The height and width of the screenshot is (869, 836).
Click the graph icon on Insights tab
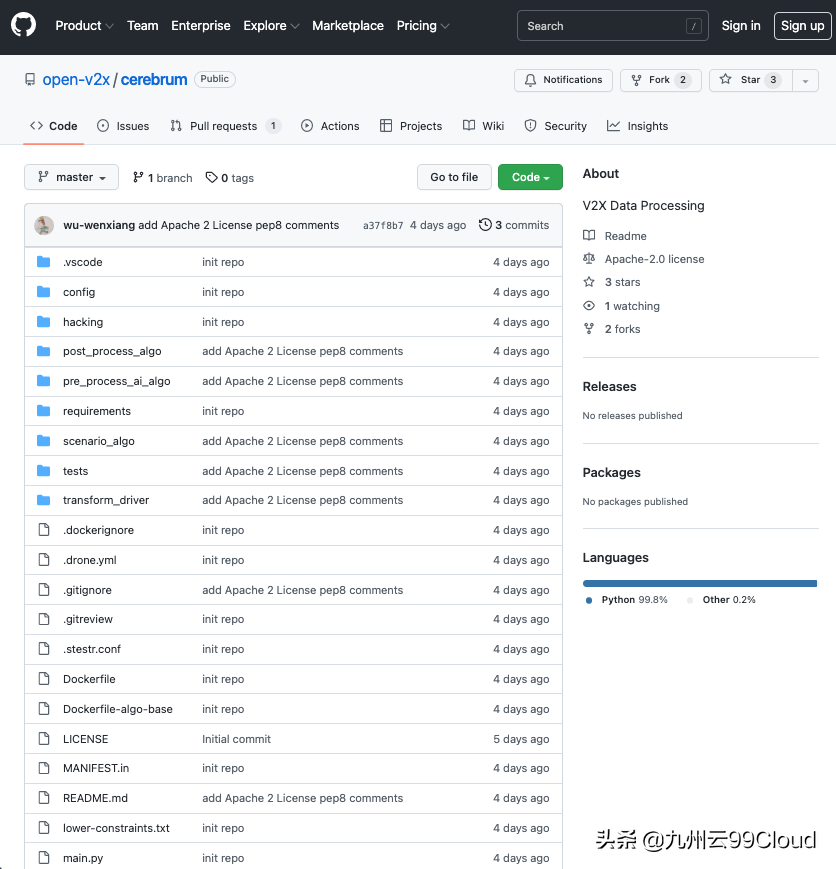pos(613,126)
